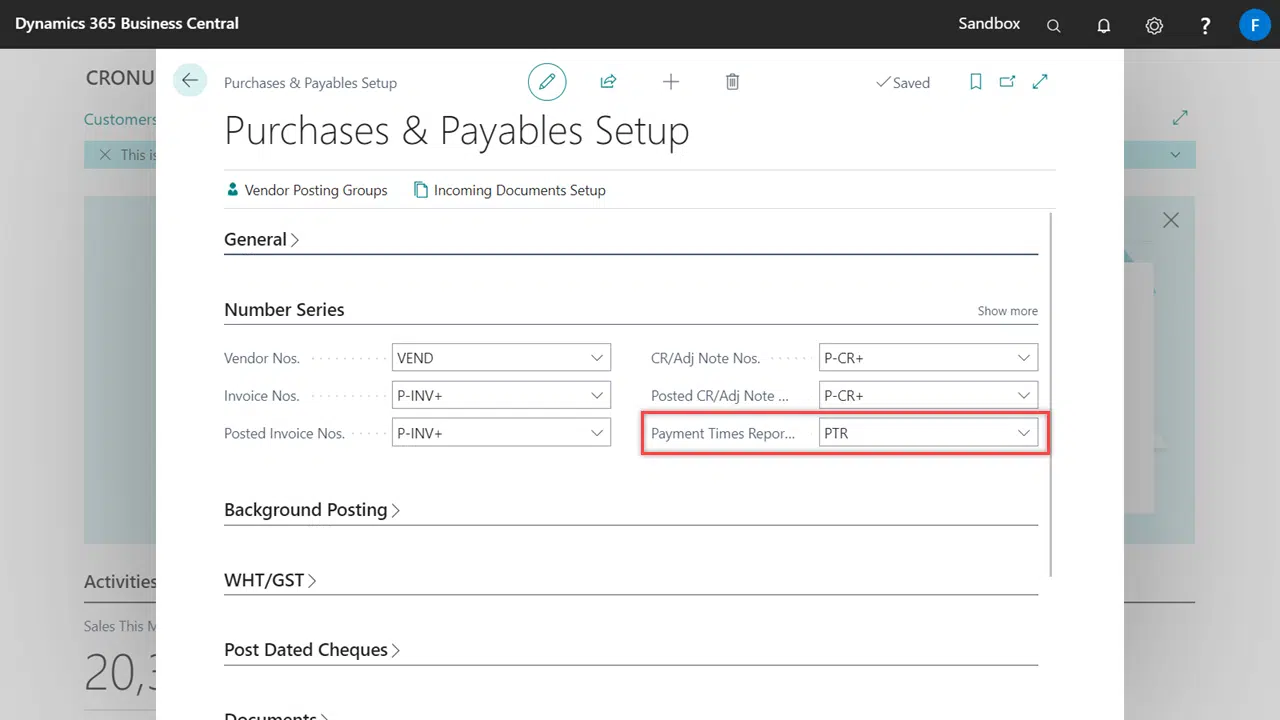Screen dimensions: 1280x720
Task: Click the bookmark icon
Action: pyautogui.click(x=976, y=82)
